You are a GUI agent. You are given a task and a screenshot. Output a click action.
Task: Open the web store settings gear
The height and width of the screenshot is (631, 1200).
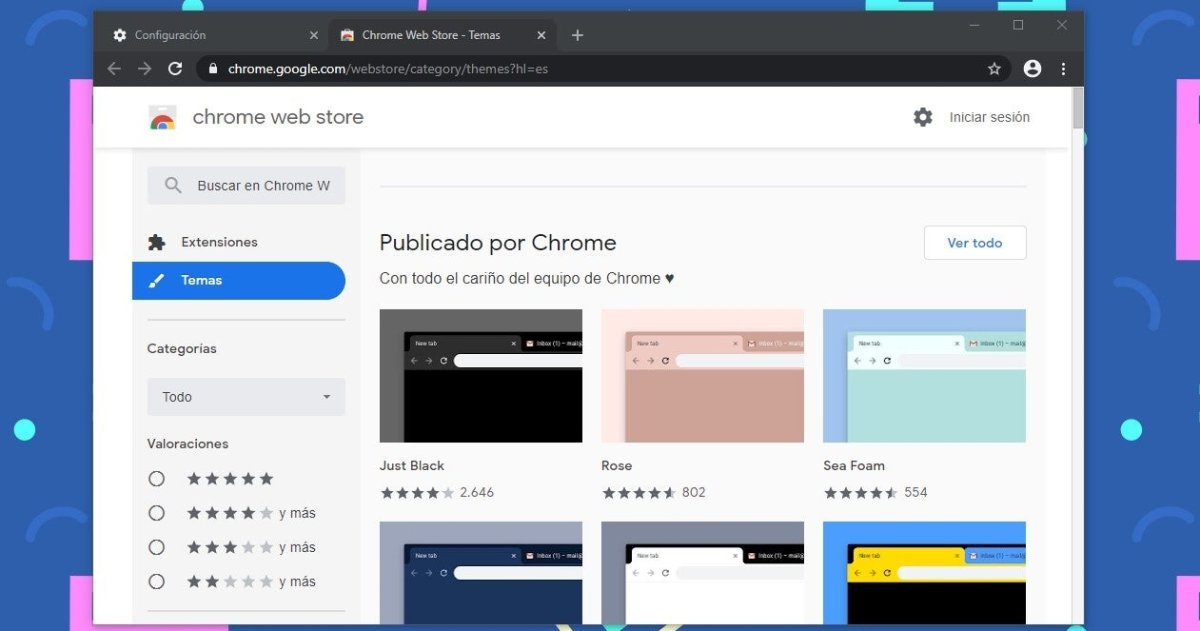(922, 117)
